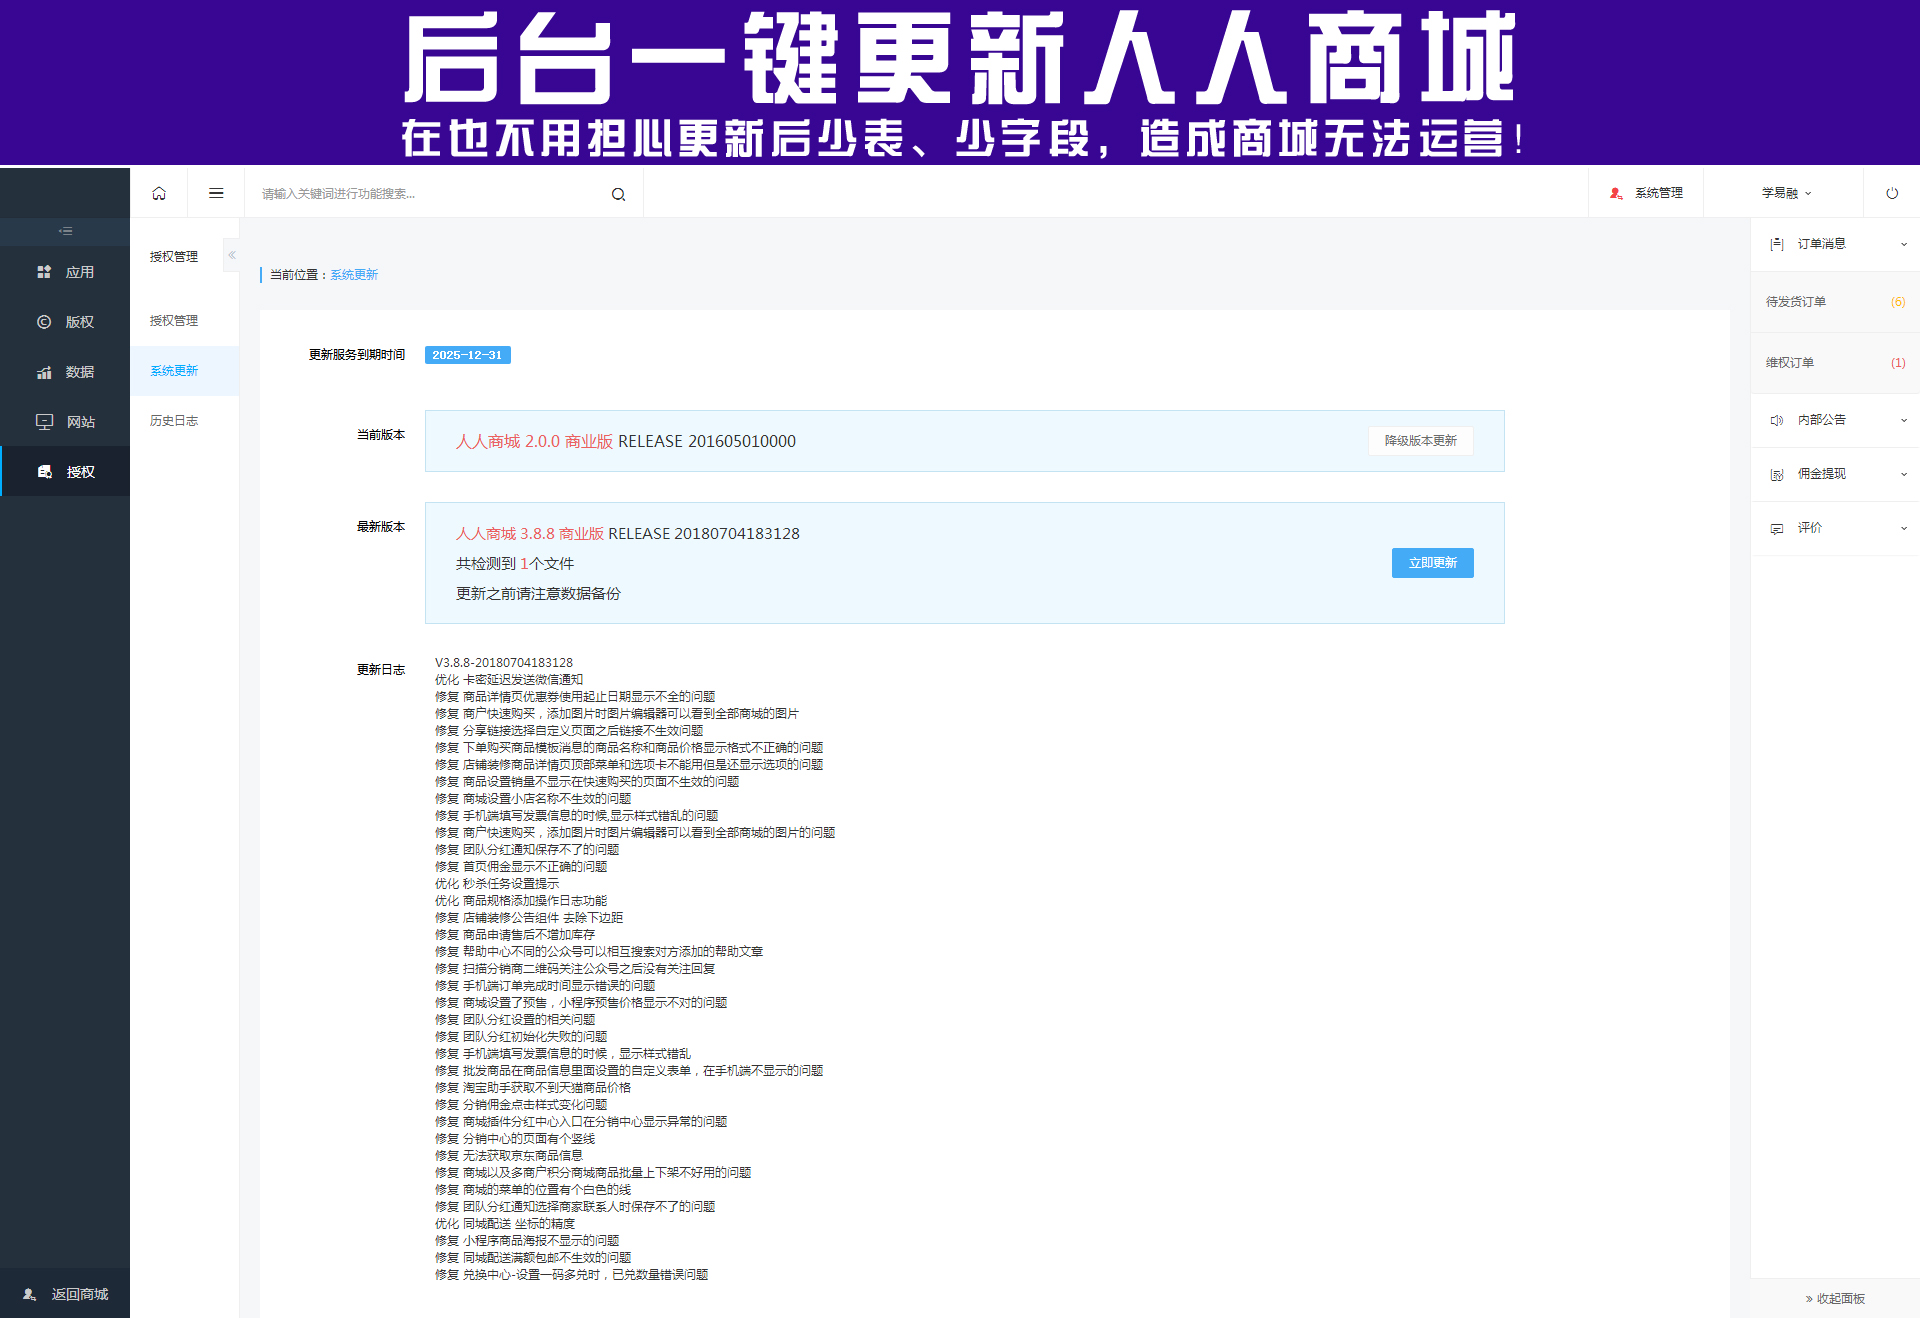Image resolution: width=1920 pixels, height=1318 pixels.
Task: Click the 网站 monitor icon
Action: (x=44, y=422)
